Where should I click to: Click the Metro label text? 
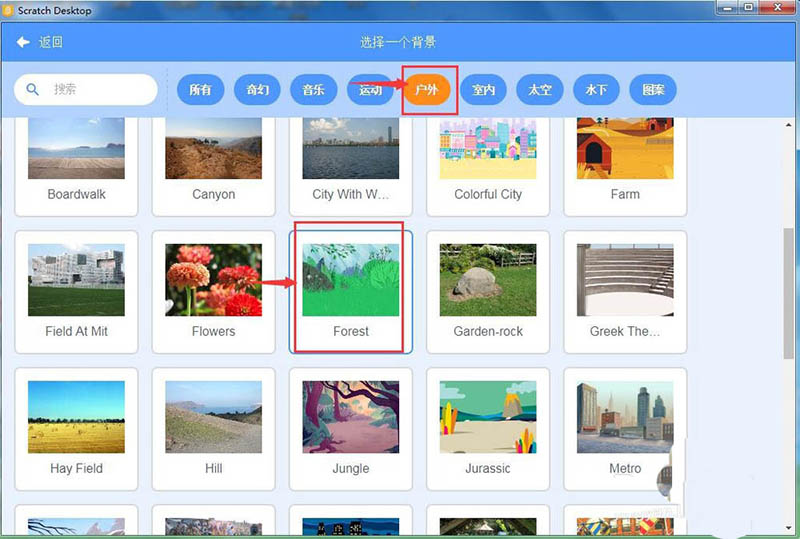click(626, 469)
